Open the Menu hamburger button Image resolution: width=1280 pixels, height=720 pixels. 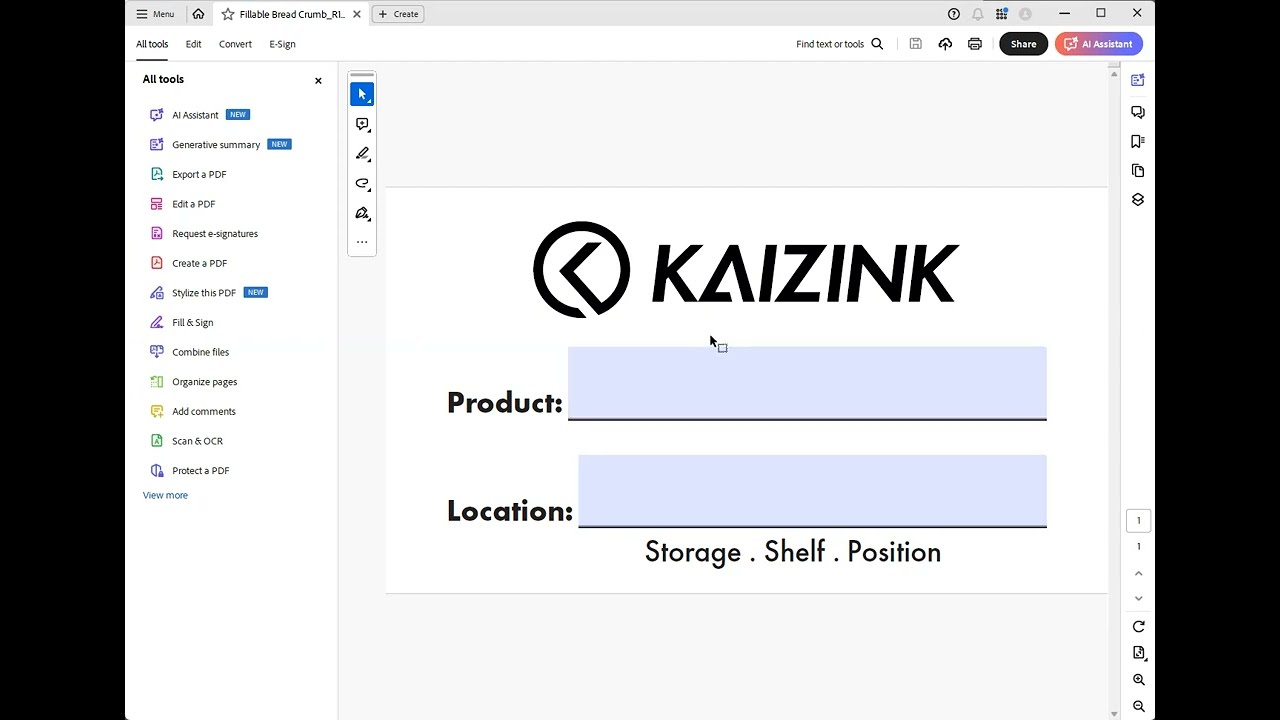[155, 14]
